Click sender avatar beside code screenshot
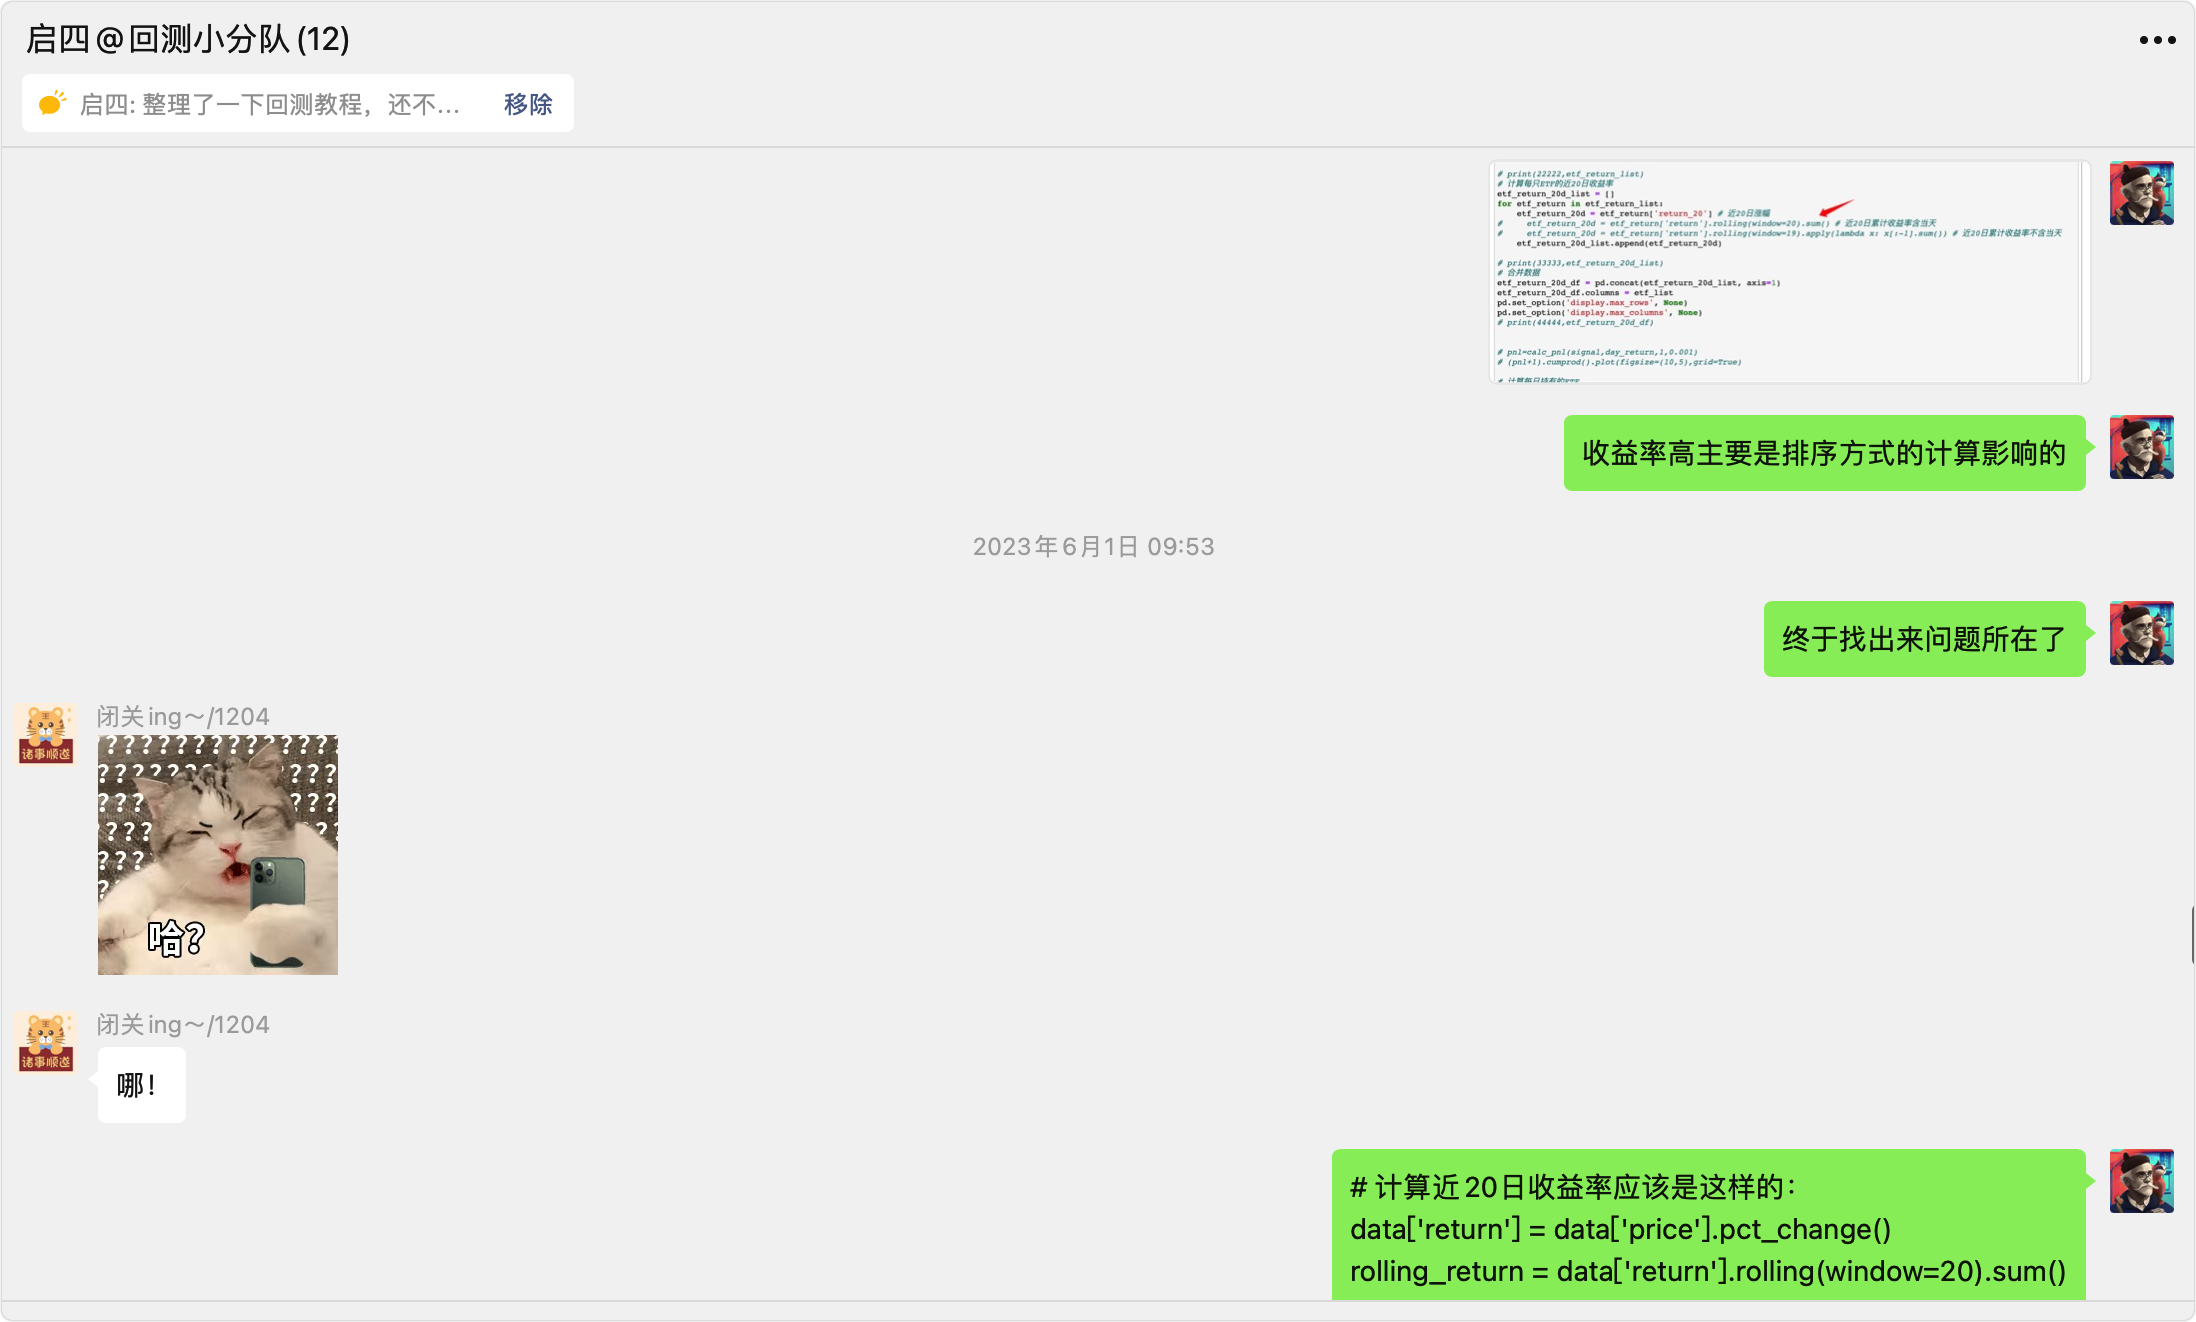2196x1322 pixels. [2141, 193]
